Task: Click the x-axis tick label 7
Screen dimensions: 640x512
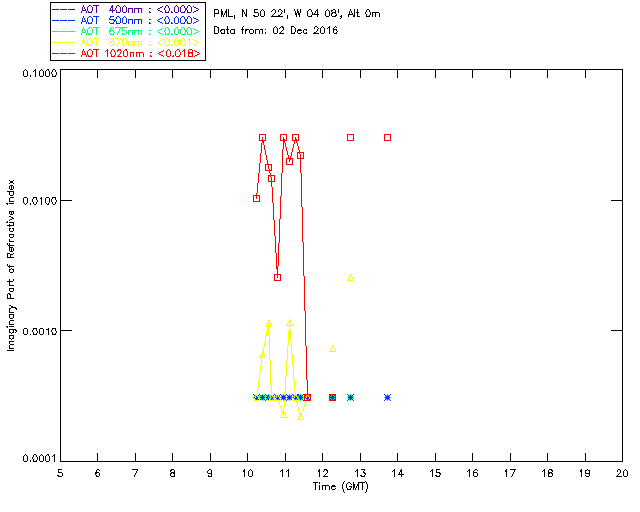Action: pos(135,473)
